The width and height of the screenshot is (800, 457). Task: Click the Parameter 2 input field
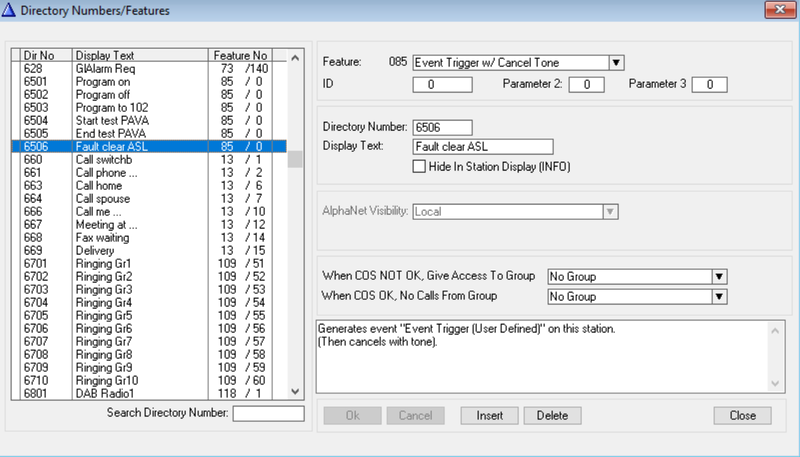click(587, 85)
